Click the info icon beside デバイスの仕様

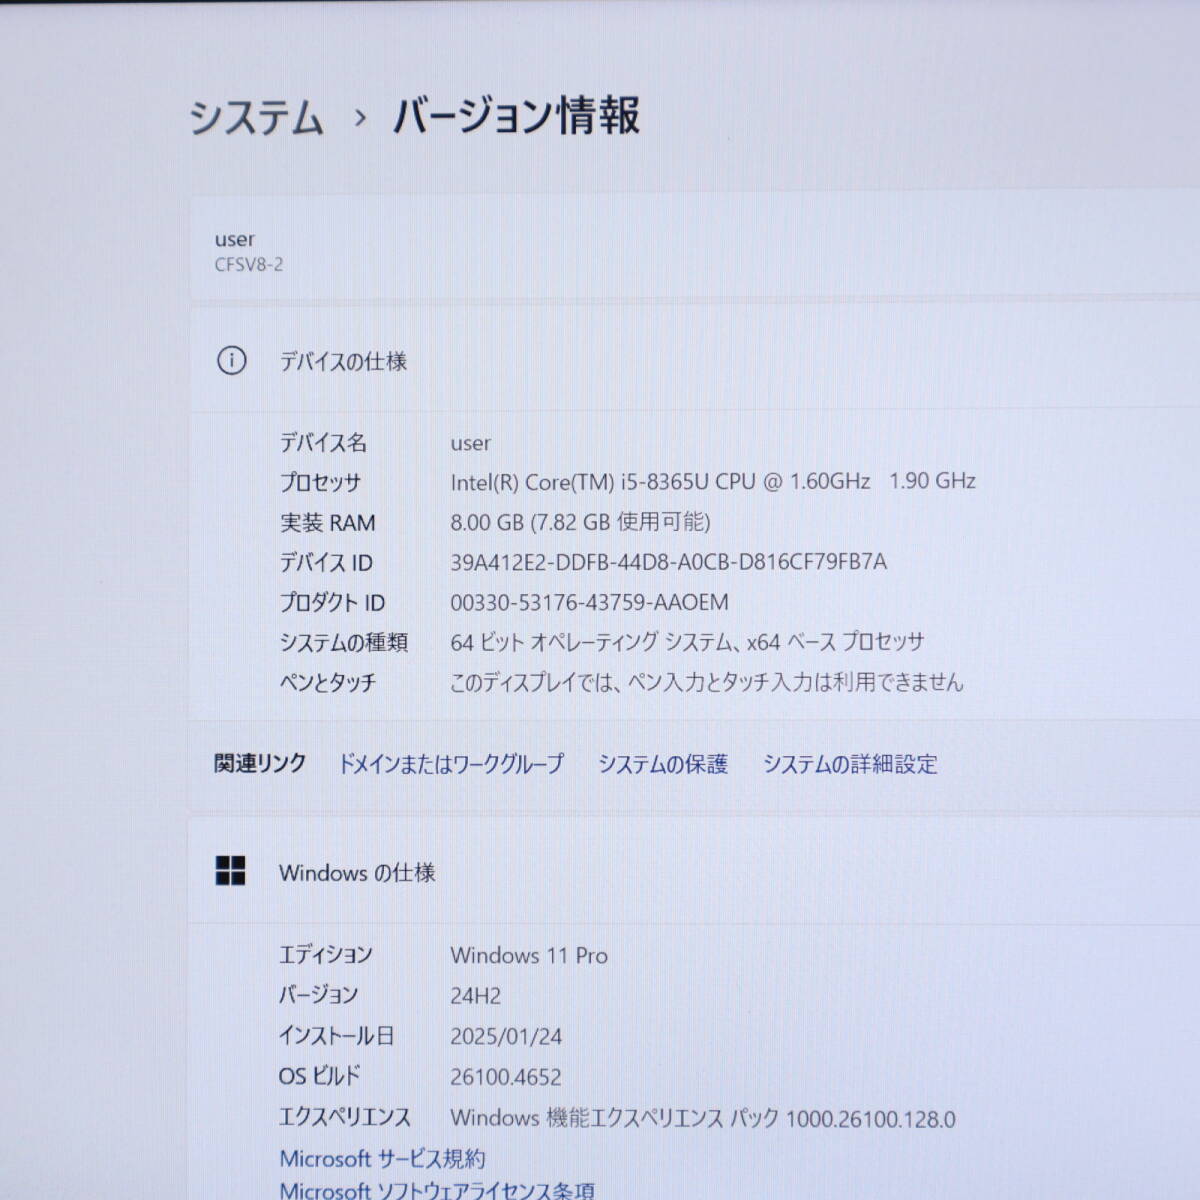click(231, 361)
